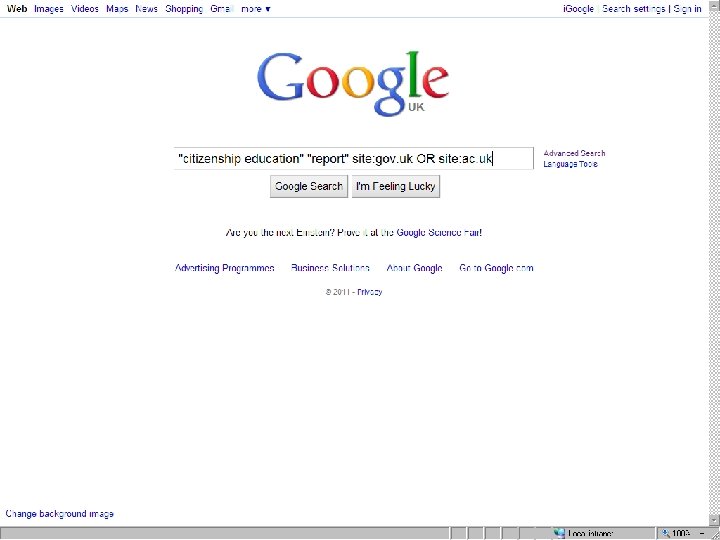Screen dimensions: 720x540
Task: Open Language Tools
Action: [570, 164]
